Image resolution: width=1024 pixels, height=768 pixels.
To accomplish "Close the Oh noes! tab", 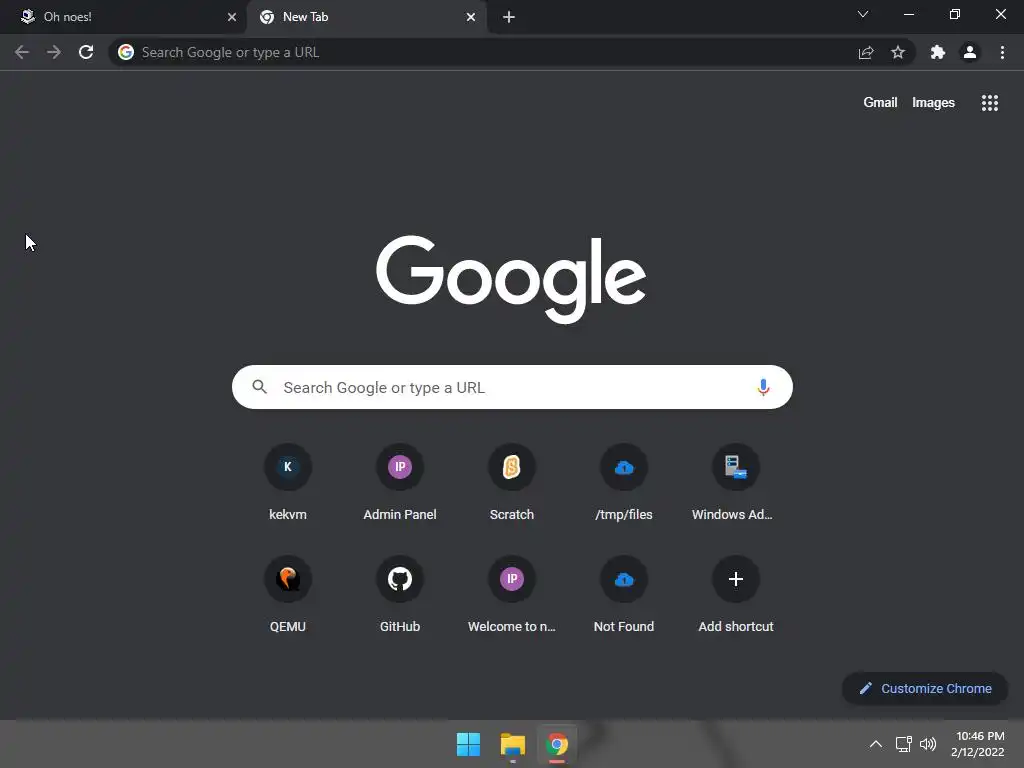I will (x=232, y=17).
